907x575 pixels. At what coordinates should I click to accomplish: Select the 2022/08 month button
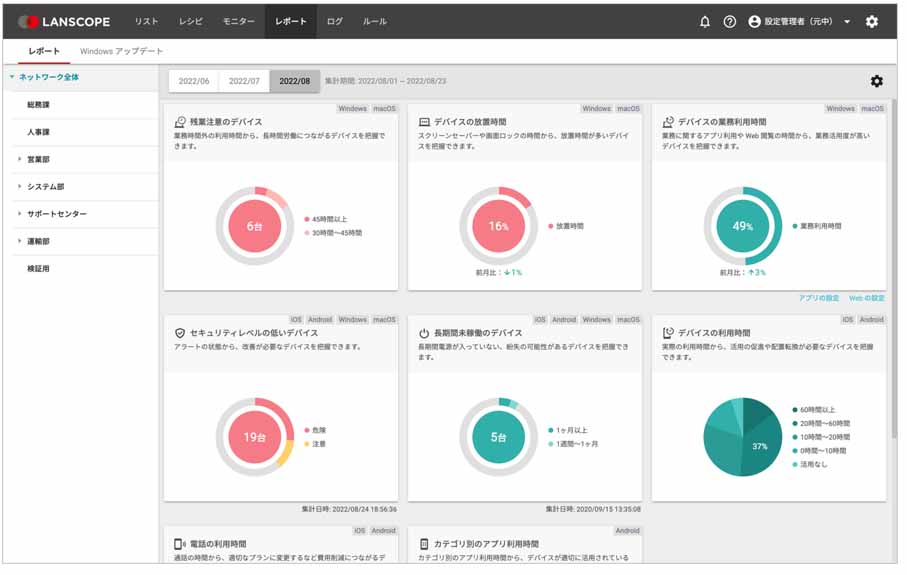click(295, 81)
